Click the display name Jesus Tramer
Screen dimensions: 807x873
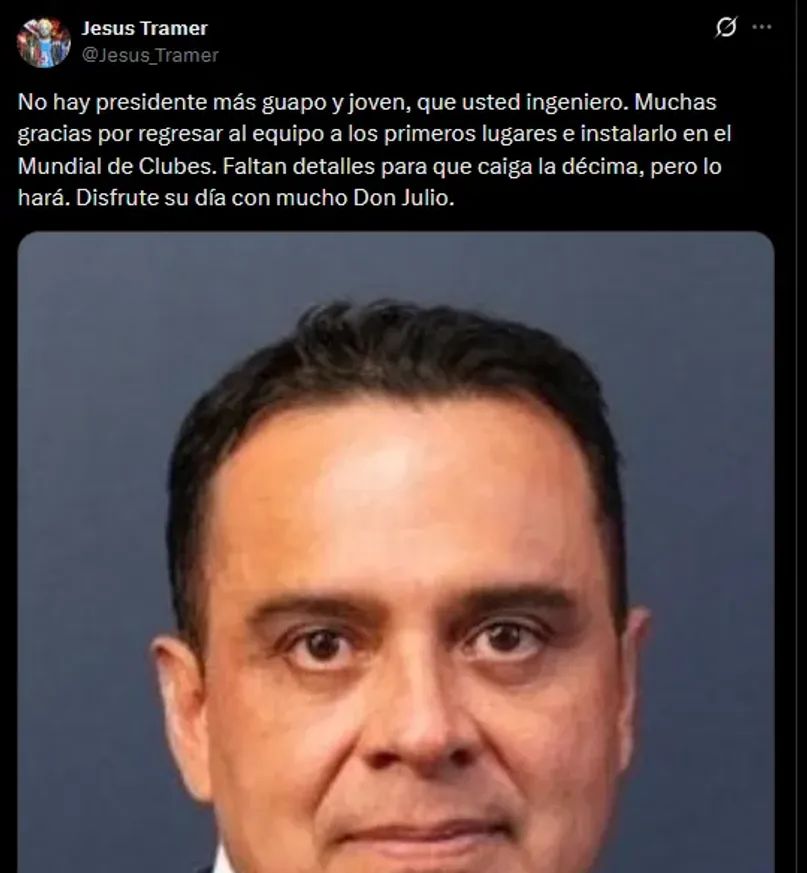point(144,28)
